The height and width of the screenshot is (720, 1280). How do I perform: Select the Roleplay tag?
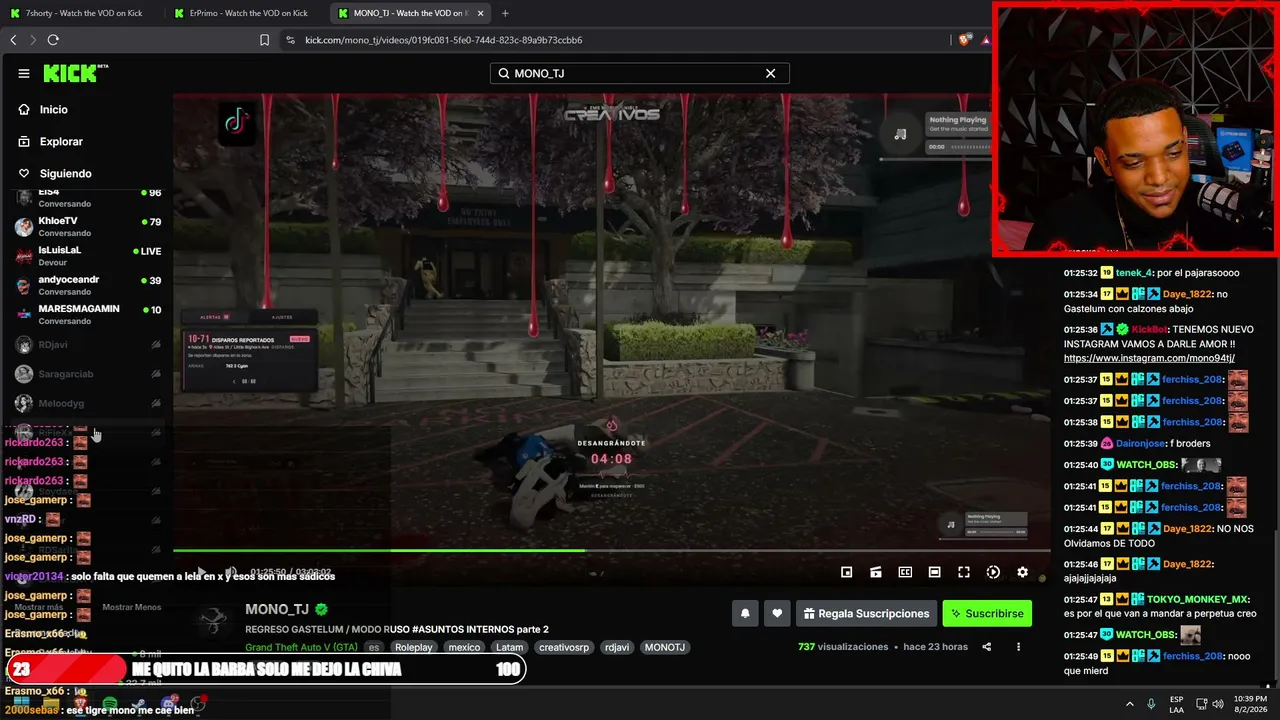pyautogui.click(x=413, y=647)
